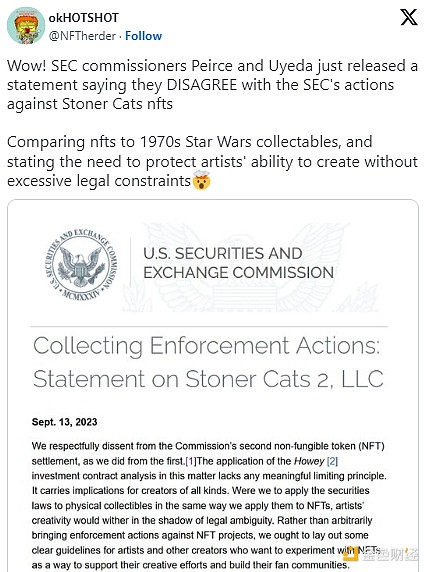Open footnote [1] reference
Viewport: 429px width, 572px height.
191,461
